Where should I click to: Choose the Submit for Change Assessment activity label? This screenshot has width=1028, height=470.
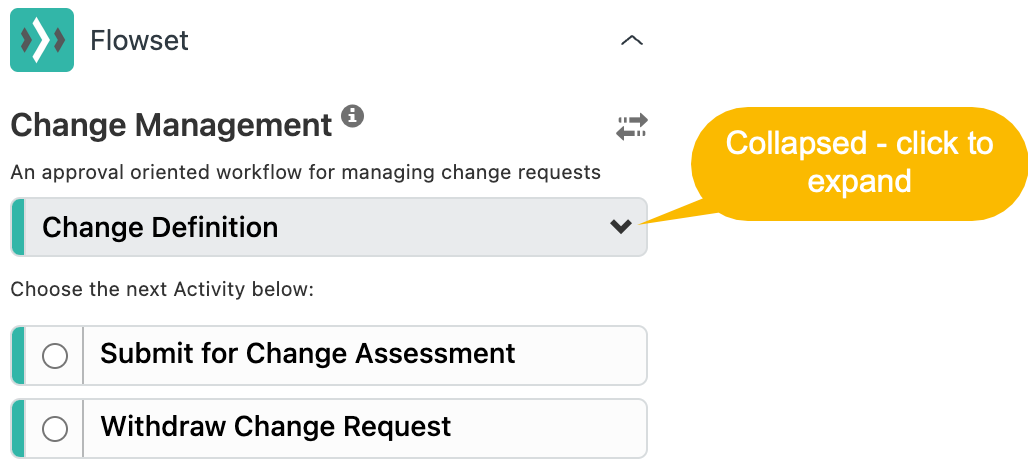coord(307,354)
